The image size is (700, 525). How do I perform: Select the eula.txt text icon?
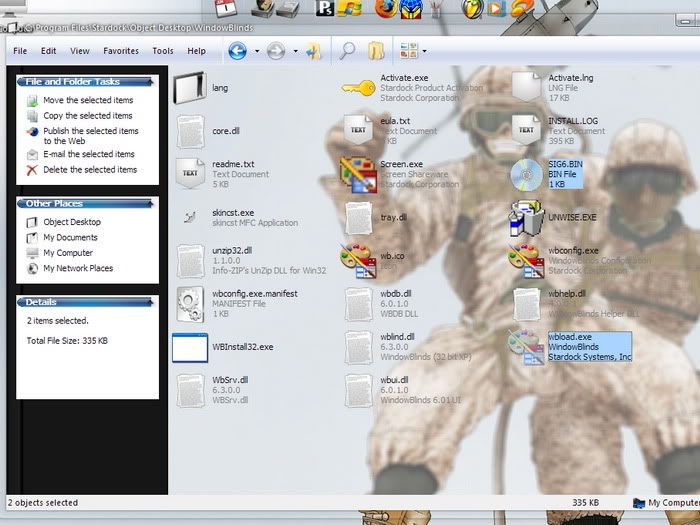(358, 130)
